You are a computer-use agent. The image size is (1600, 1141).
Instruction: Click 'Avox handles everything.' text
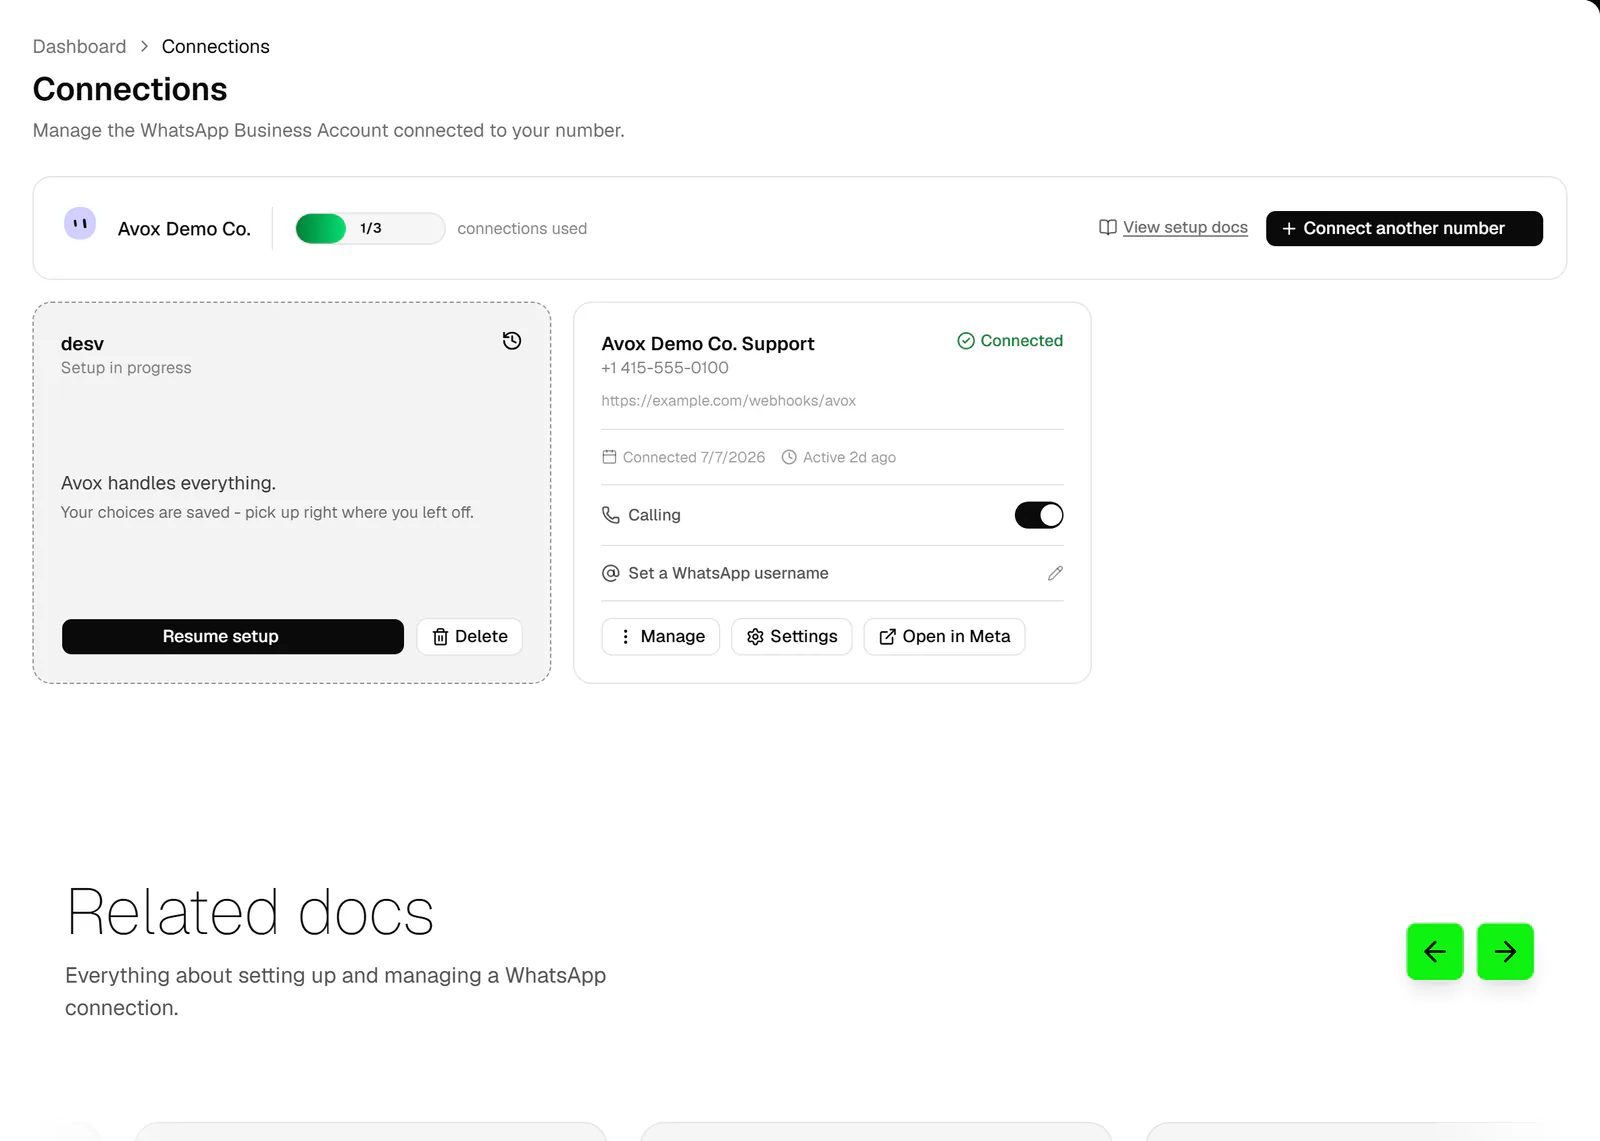pyautogui.click(x=168, y=483)
